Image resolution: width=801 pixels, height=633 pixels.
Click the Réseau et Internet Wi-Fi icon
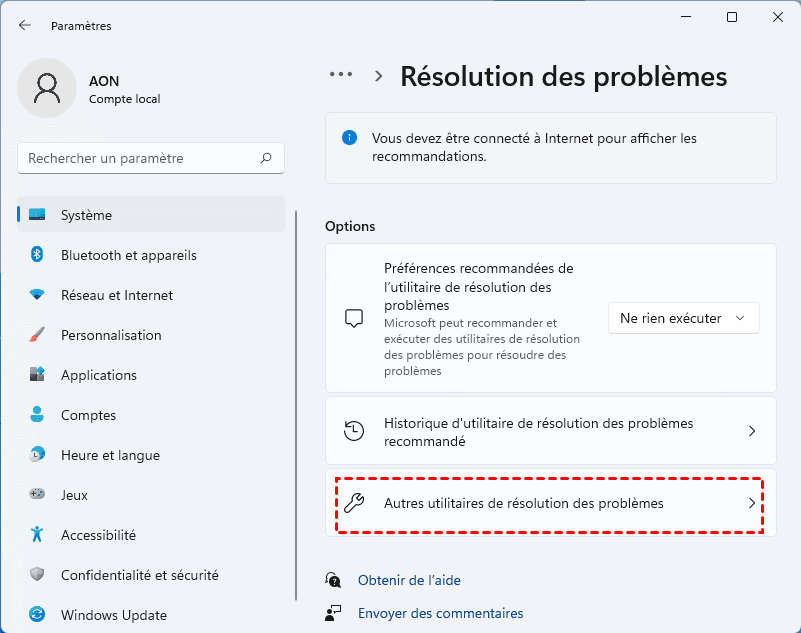point(37,295)
